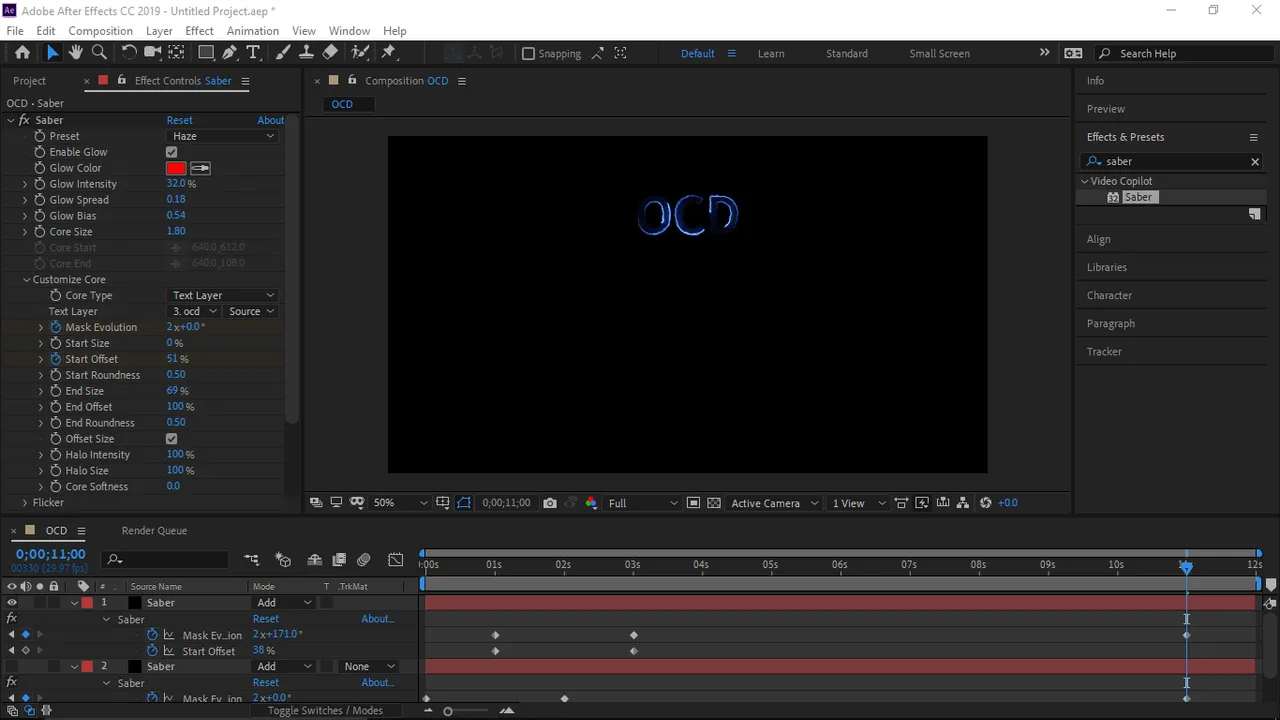Click the Home icon in toolbar
This screenshot has width=1280, height=720.
pyautogui.click(x=22, y=53)
